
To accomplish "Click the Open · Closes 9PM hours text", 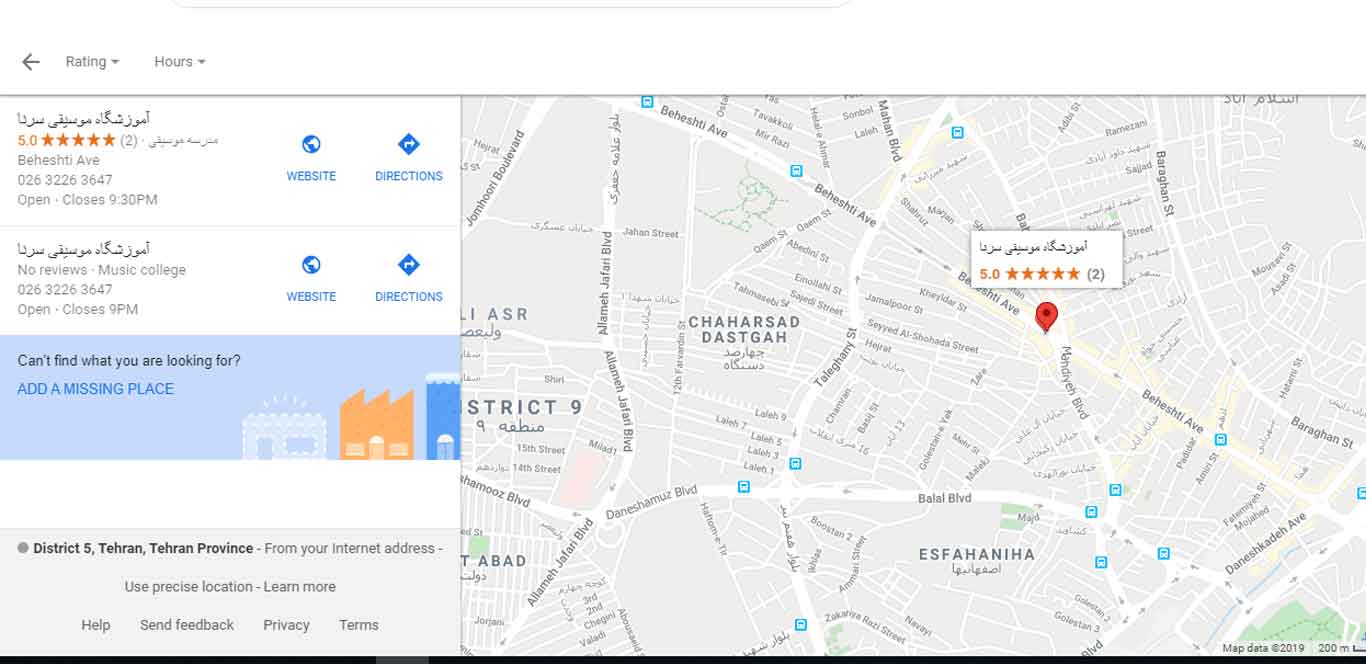I will (x=78, y=310).
